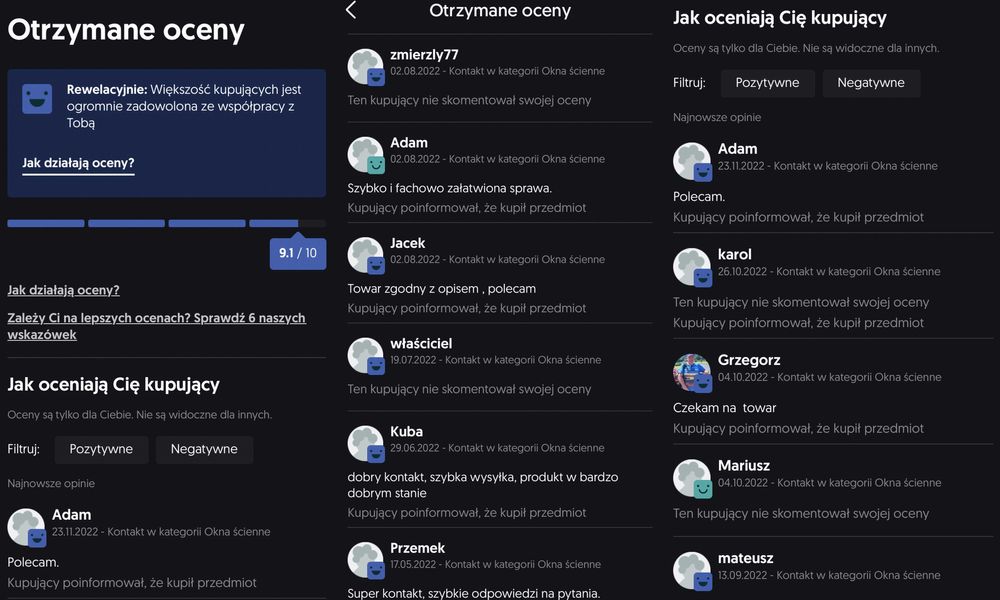
Task: Click date line '17.05.2022 - Kontakt w kategorii Okna ścienne'
Action: pos(496,565)
